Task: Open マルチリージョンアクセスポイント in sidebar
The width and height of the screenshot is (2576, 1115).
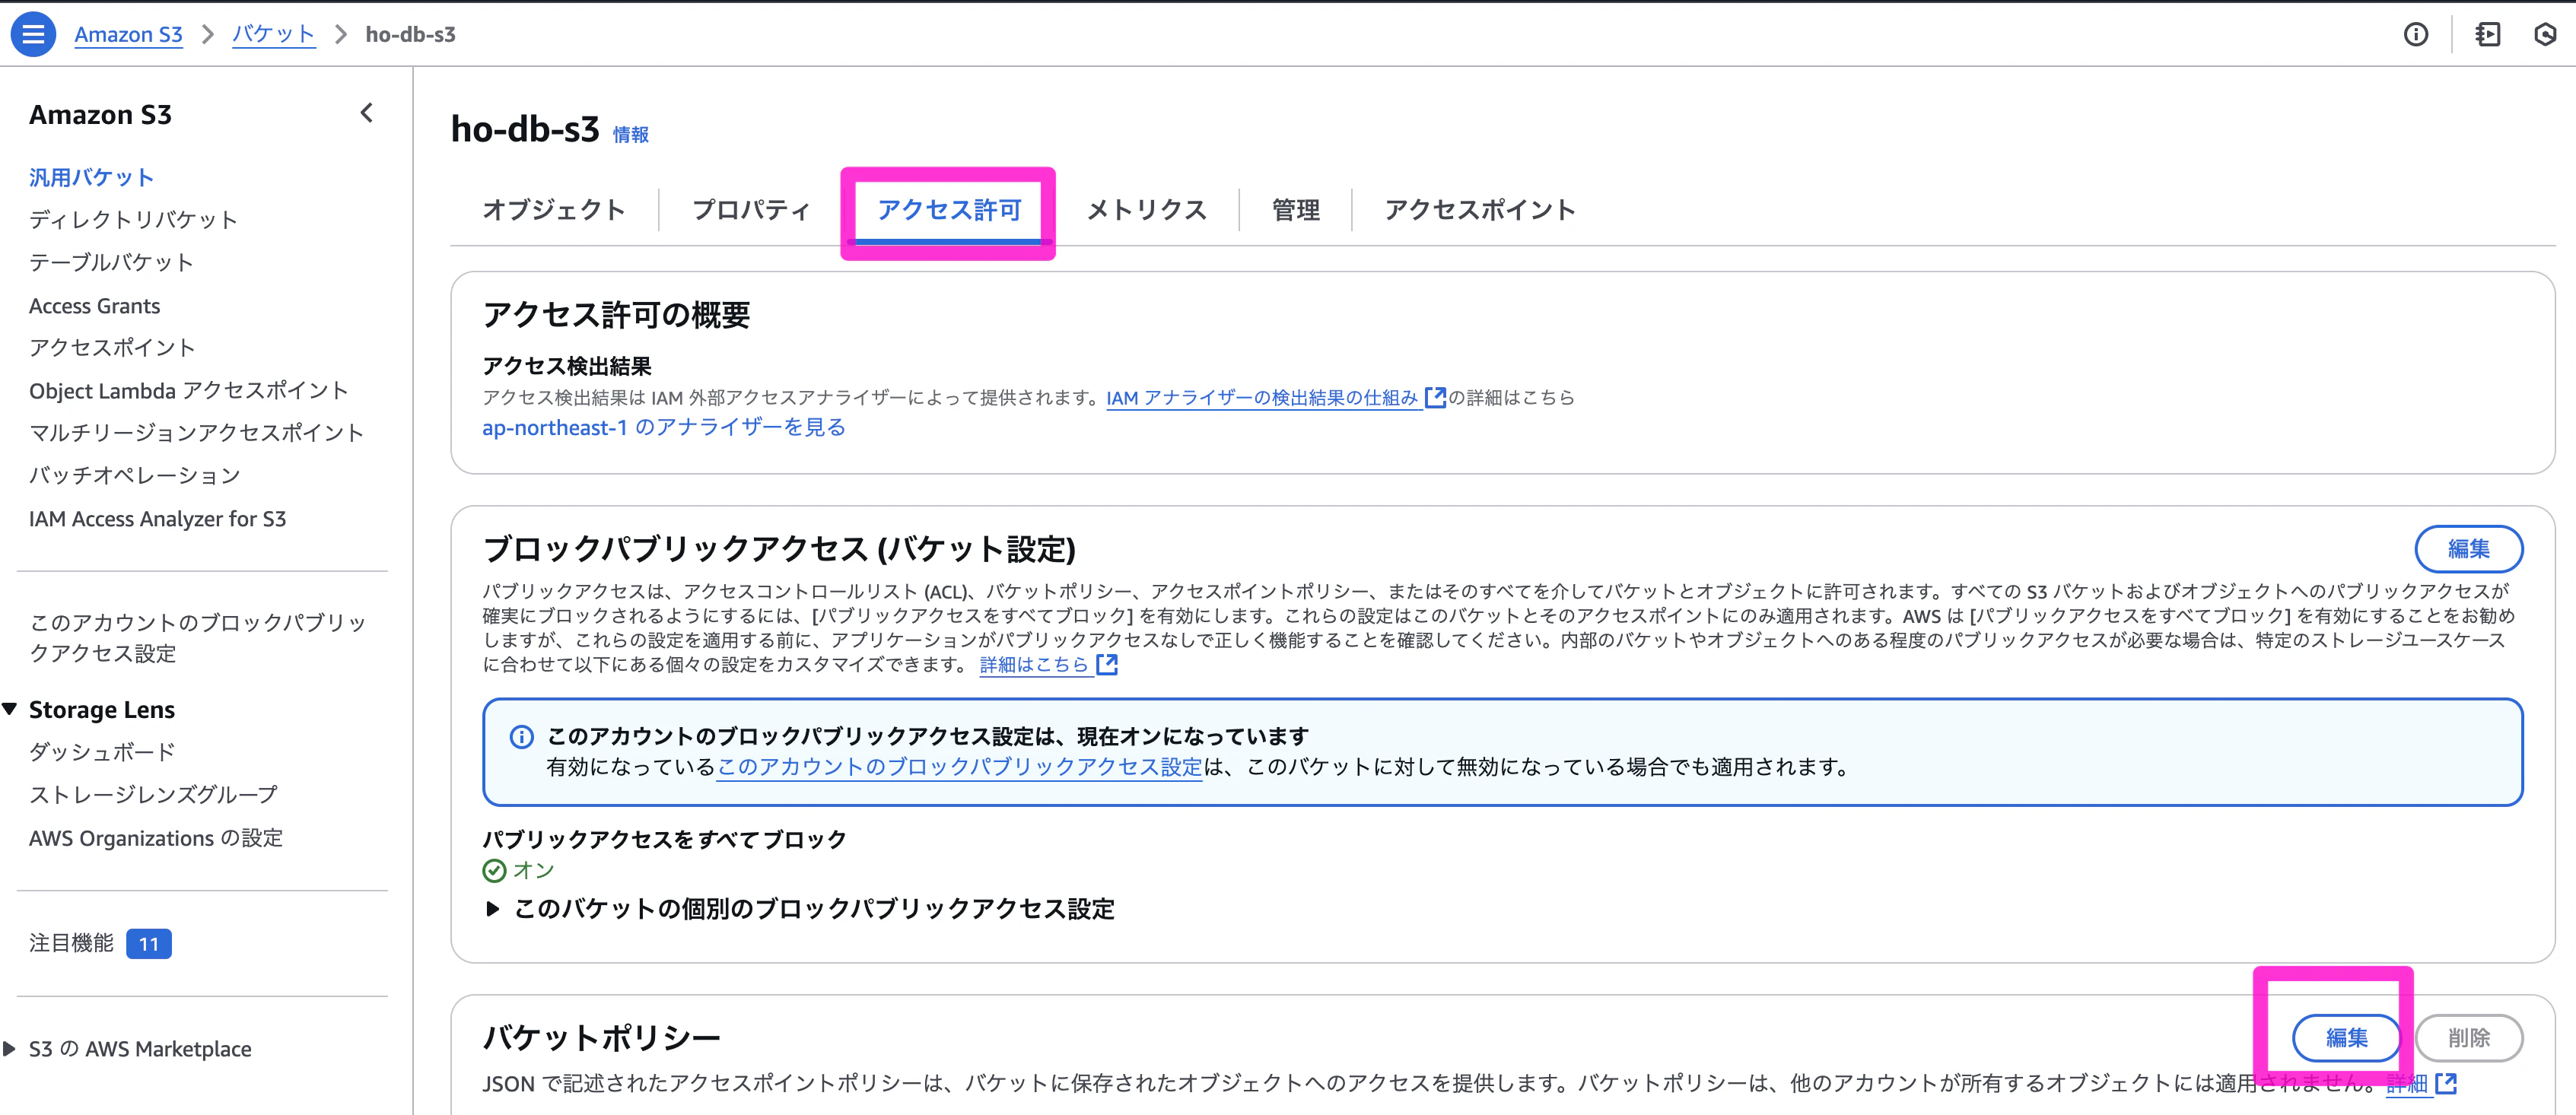Action: click(197, 433)
